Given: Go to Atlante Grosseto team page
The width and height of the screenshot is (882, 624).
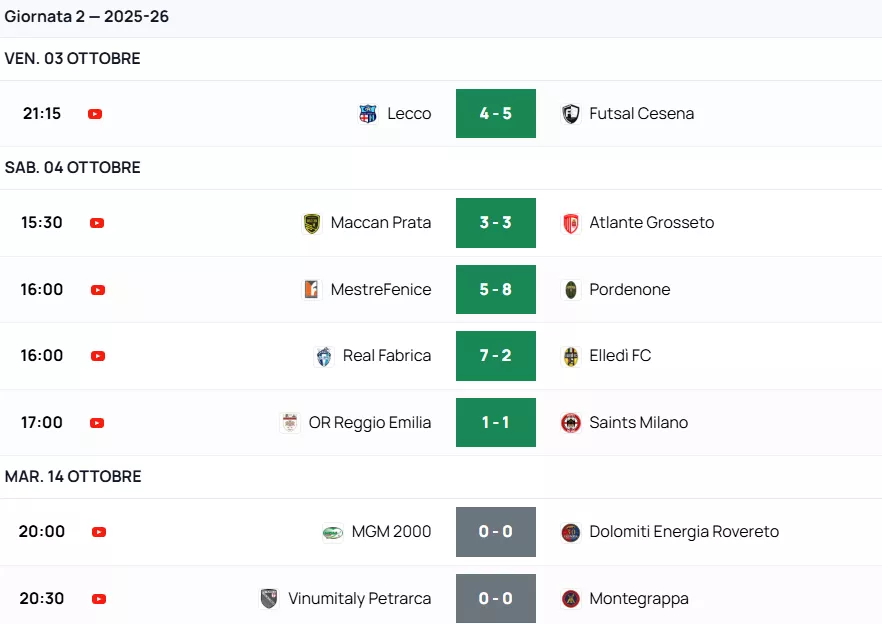Looking at the screenshot, I should (652, 223).
